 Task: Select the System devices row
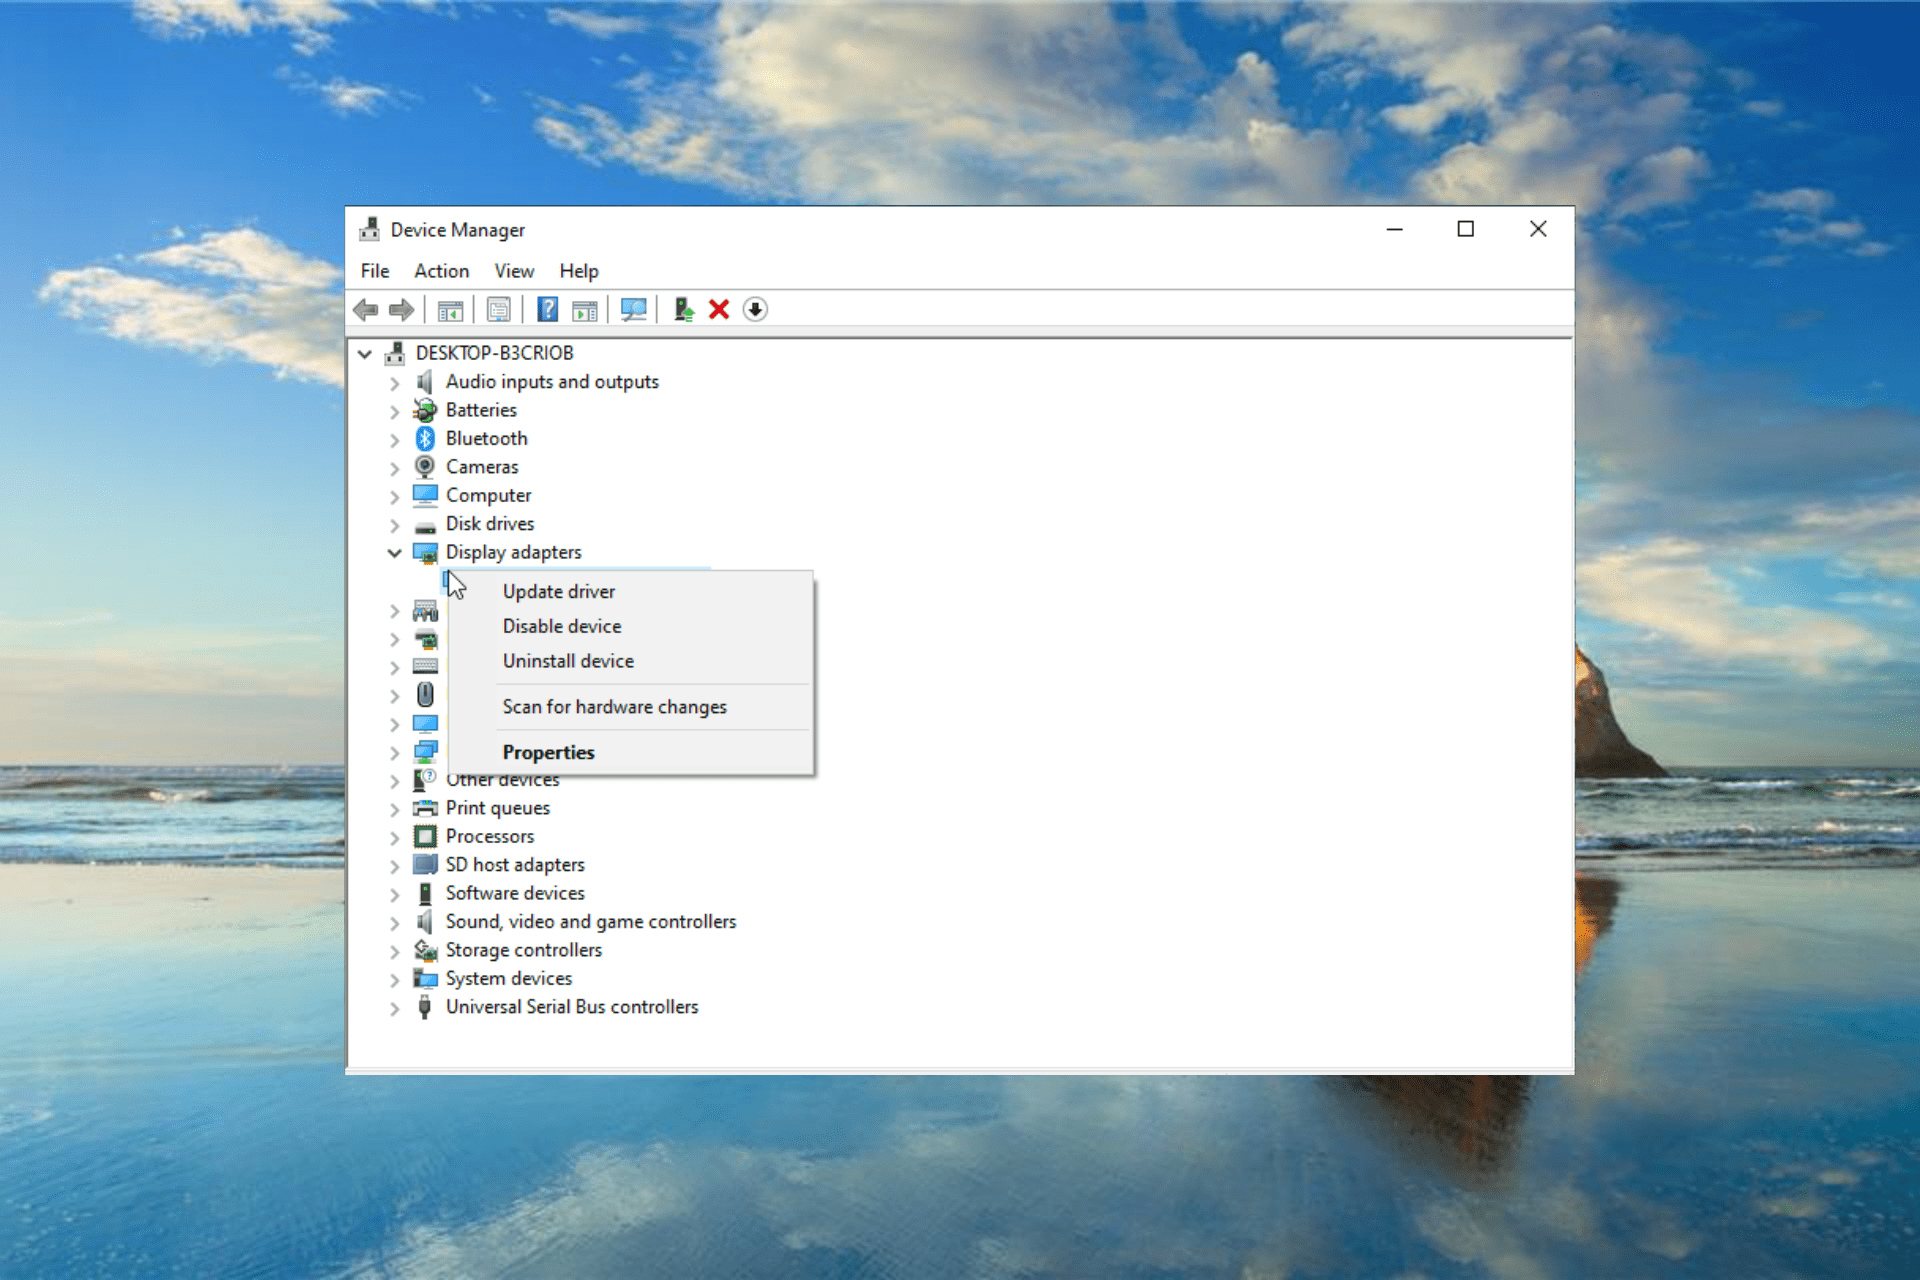[x=509, y=978]
